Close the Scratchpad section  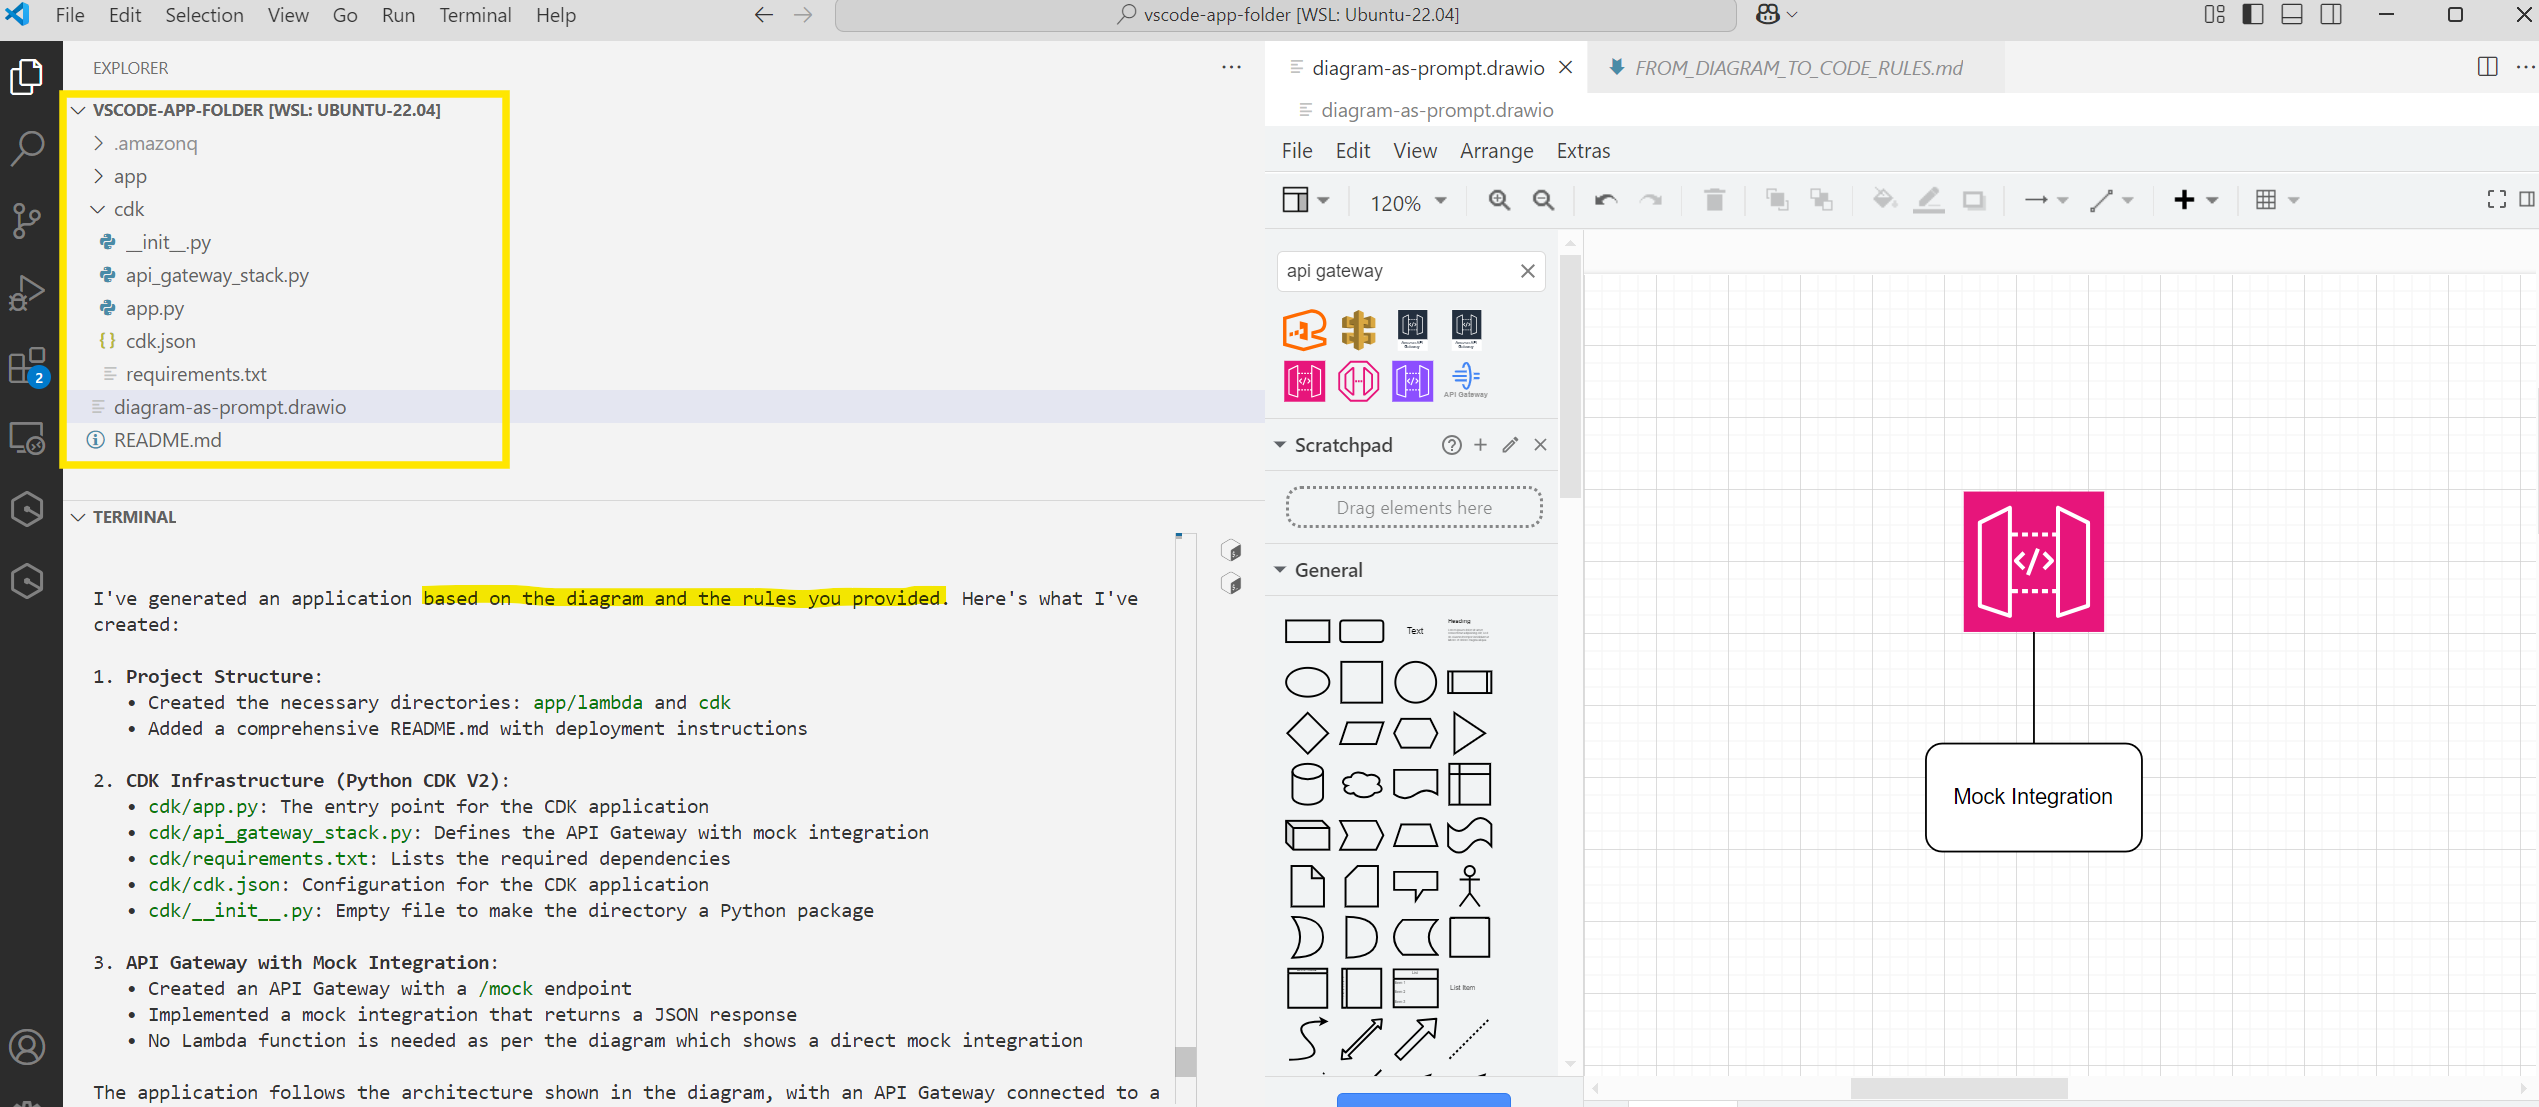point(1540,445)
